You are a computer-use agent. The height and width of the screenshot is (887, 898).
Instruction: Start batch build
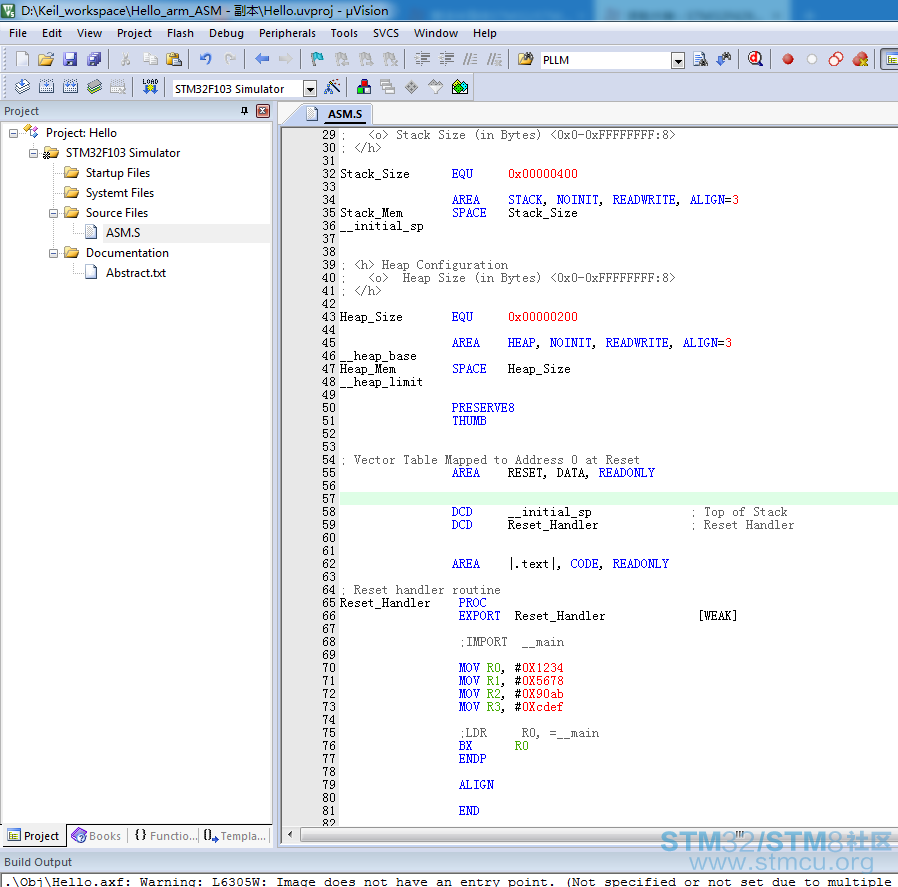(94, 88)
